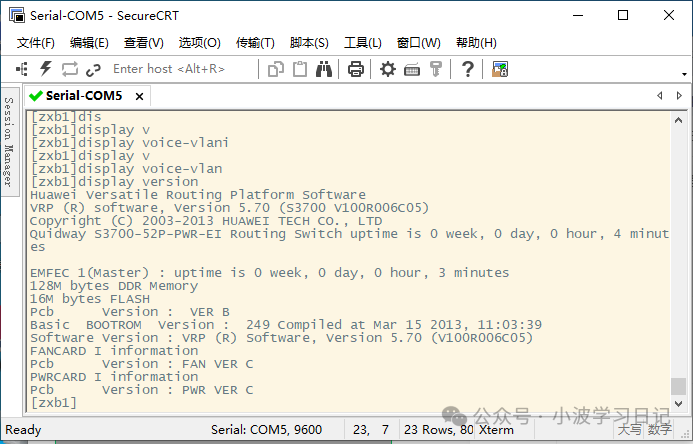Open Session Options gear icon

(388, 69)
